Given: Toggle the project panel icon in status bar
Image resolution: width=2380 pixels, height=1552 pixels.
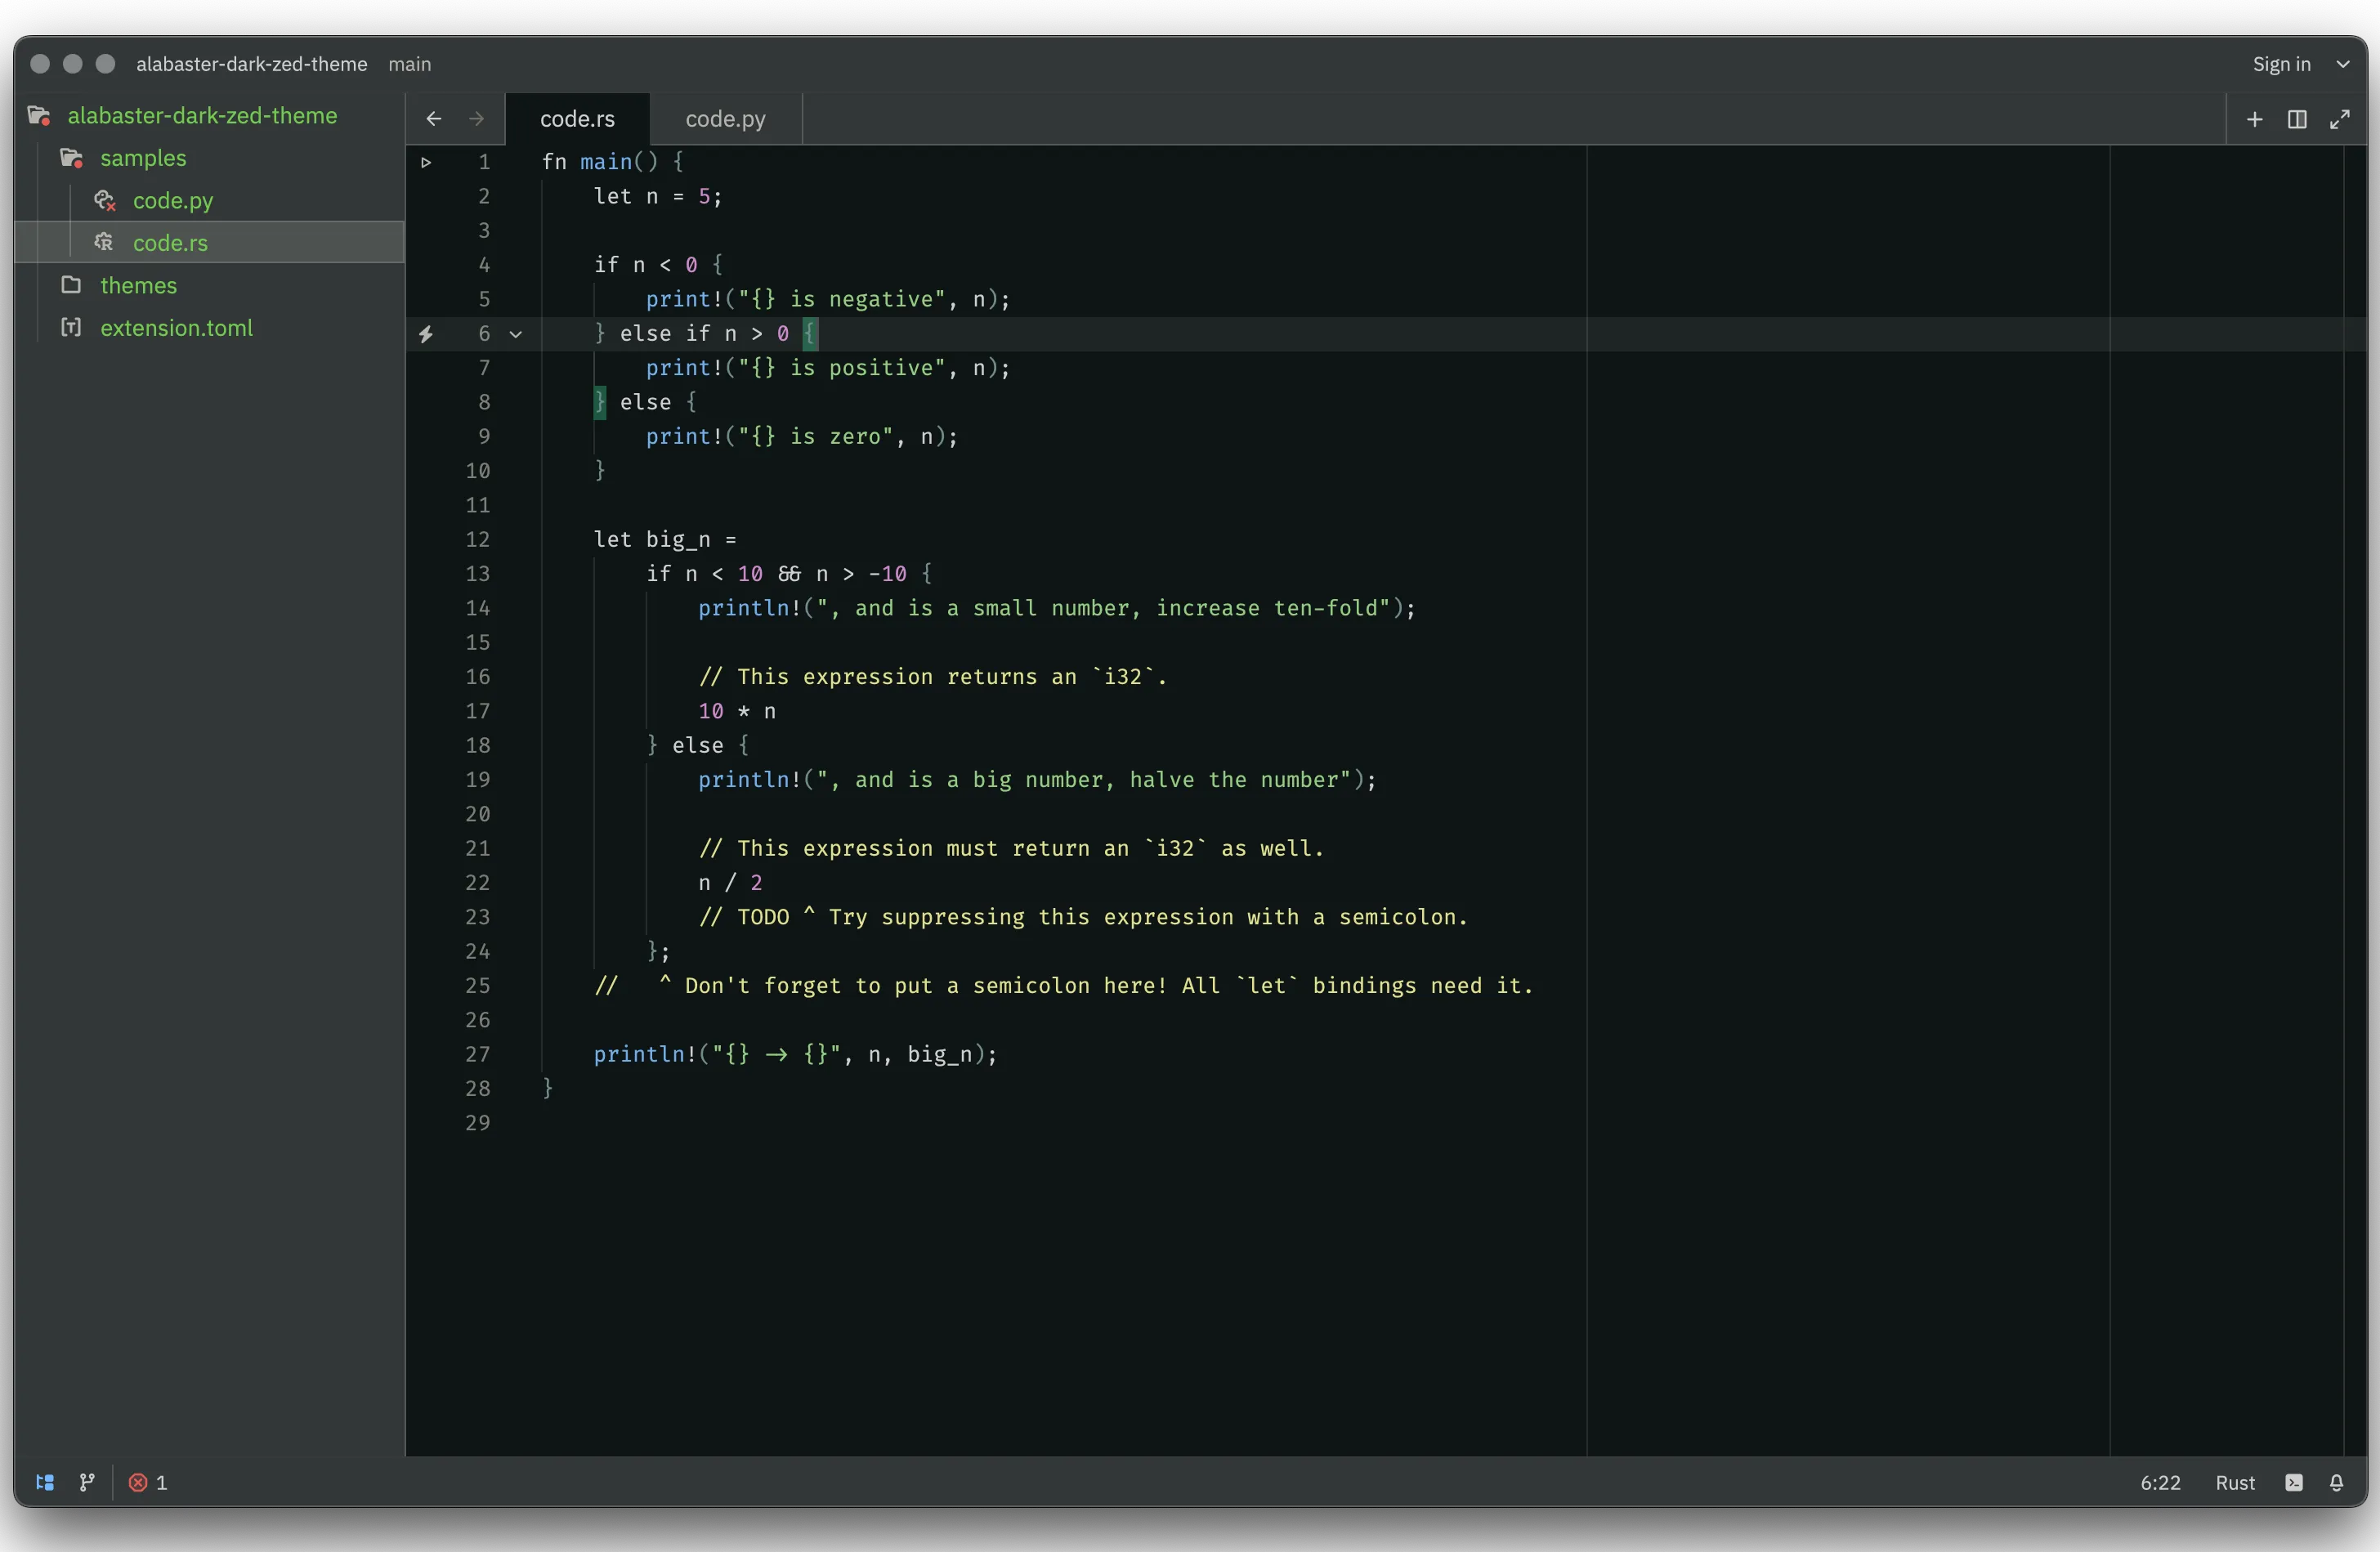Looking at the screenshot, I should pyautogui.click(x=45, y=1482).
